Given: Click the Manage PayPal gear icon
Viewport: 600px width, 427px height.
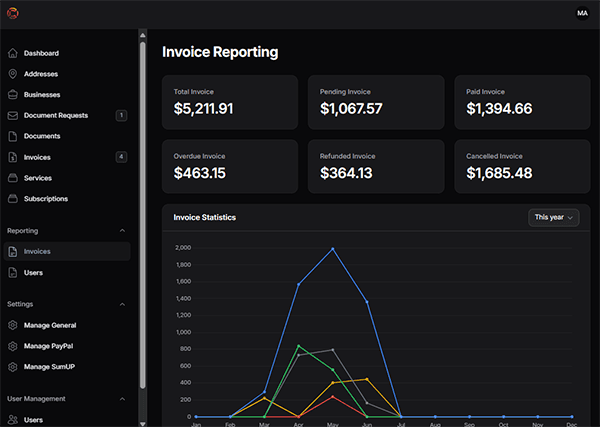Looking at the screenshot, I should (x=12, y=346).
